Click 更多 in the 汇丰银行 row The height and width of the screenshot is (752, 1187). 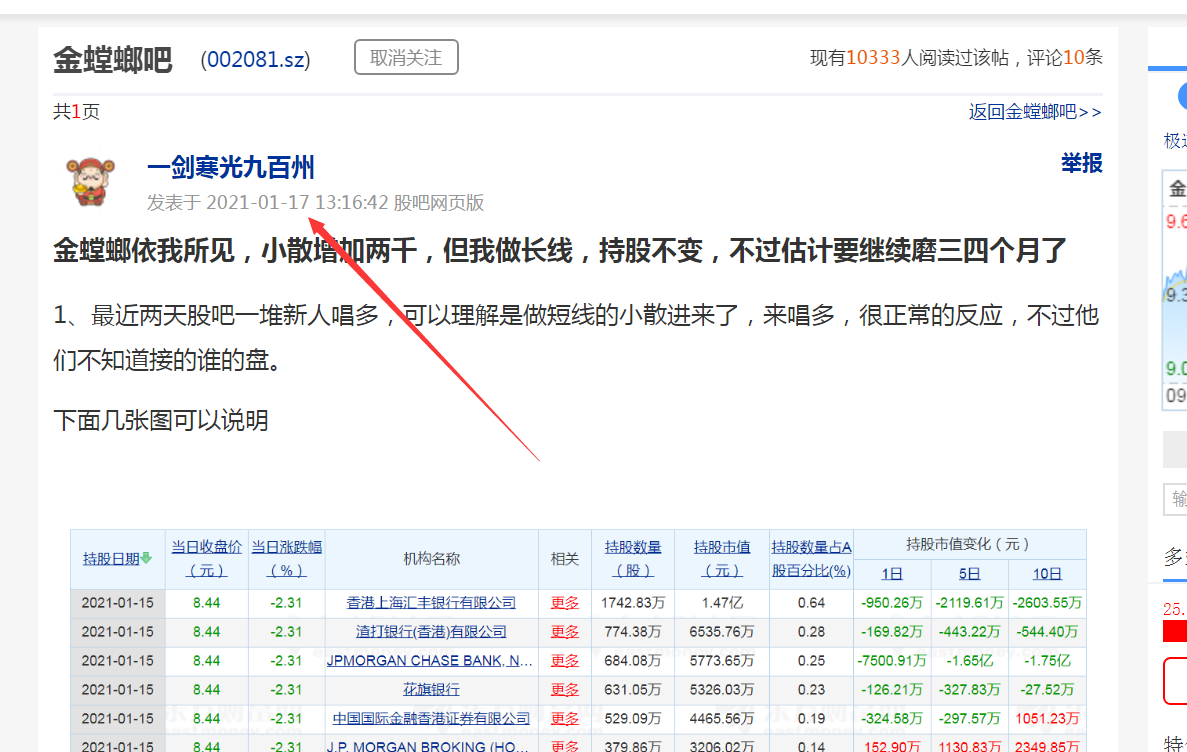pos(564,603)
